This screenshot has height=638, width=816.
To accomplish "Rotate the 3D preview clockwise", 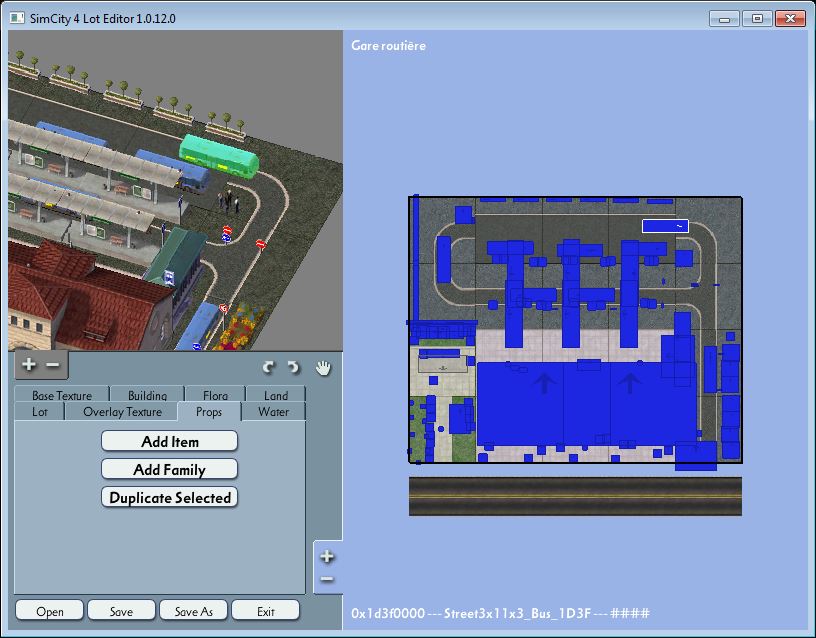I will click(269, 367).
